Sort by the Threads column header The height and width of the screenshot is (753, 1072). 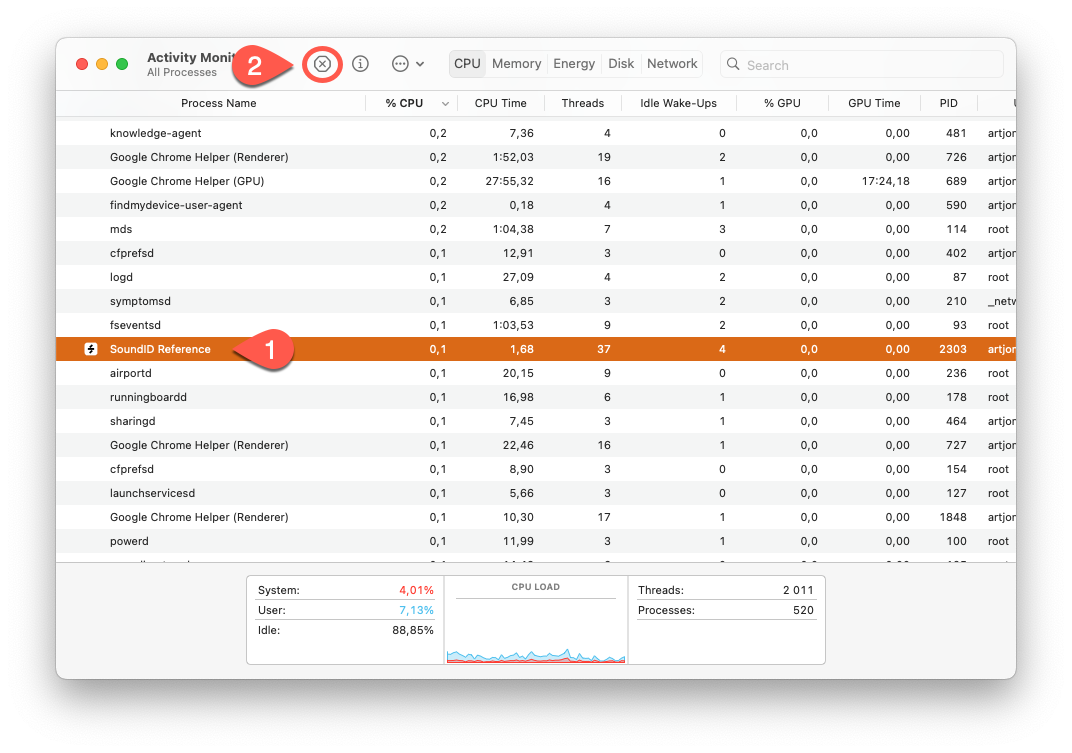coord(582,103)
